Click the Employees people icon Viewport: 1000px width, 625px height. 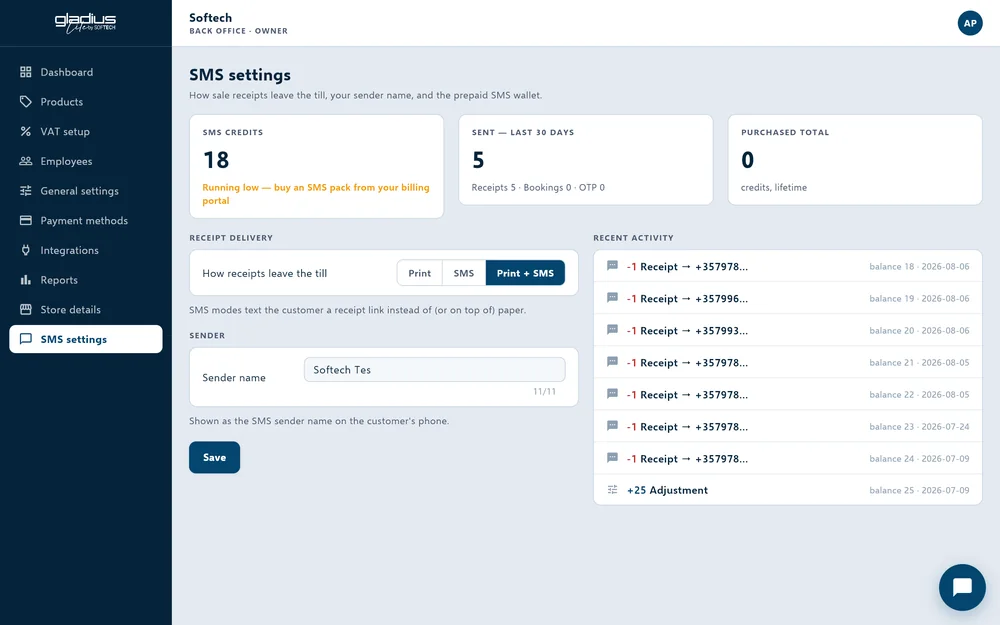(x=26, y=161)
